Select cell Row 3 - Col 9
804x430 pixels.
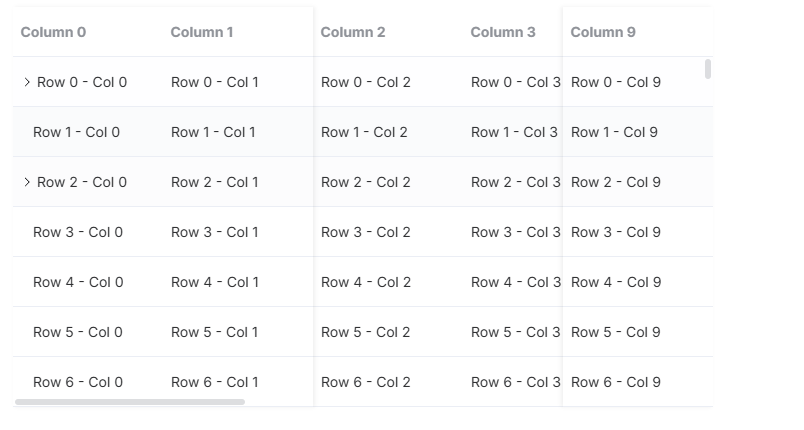pos(616,232)
